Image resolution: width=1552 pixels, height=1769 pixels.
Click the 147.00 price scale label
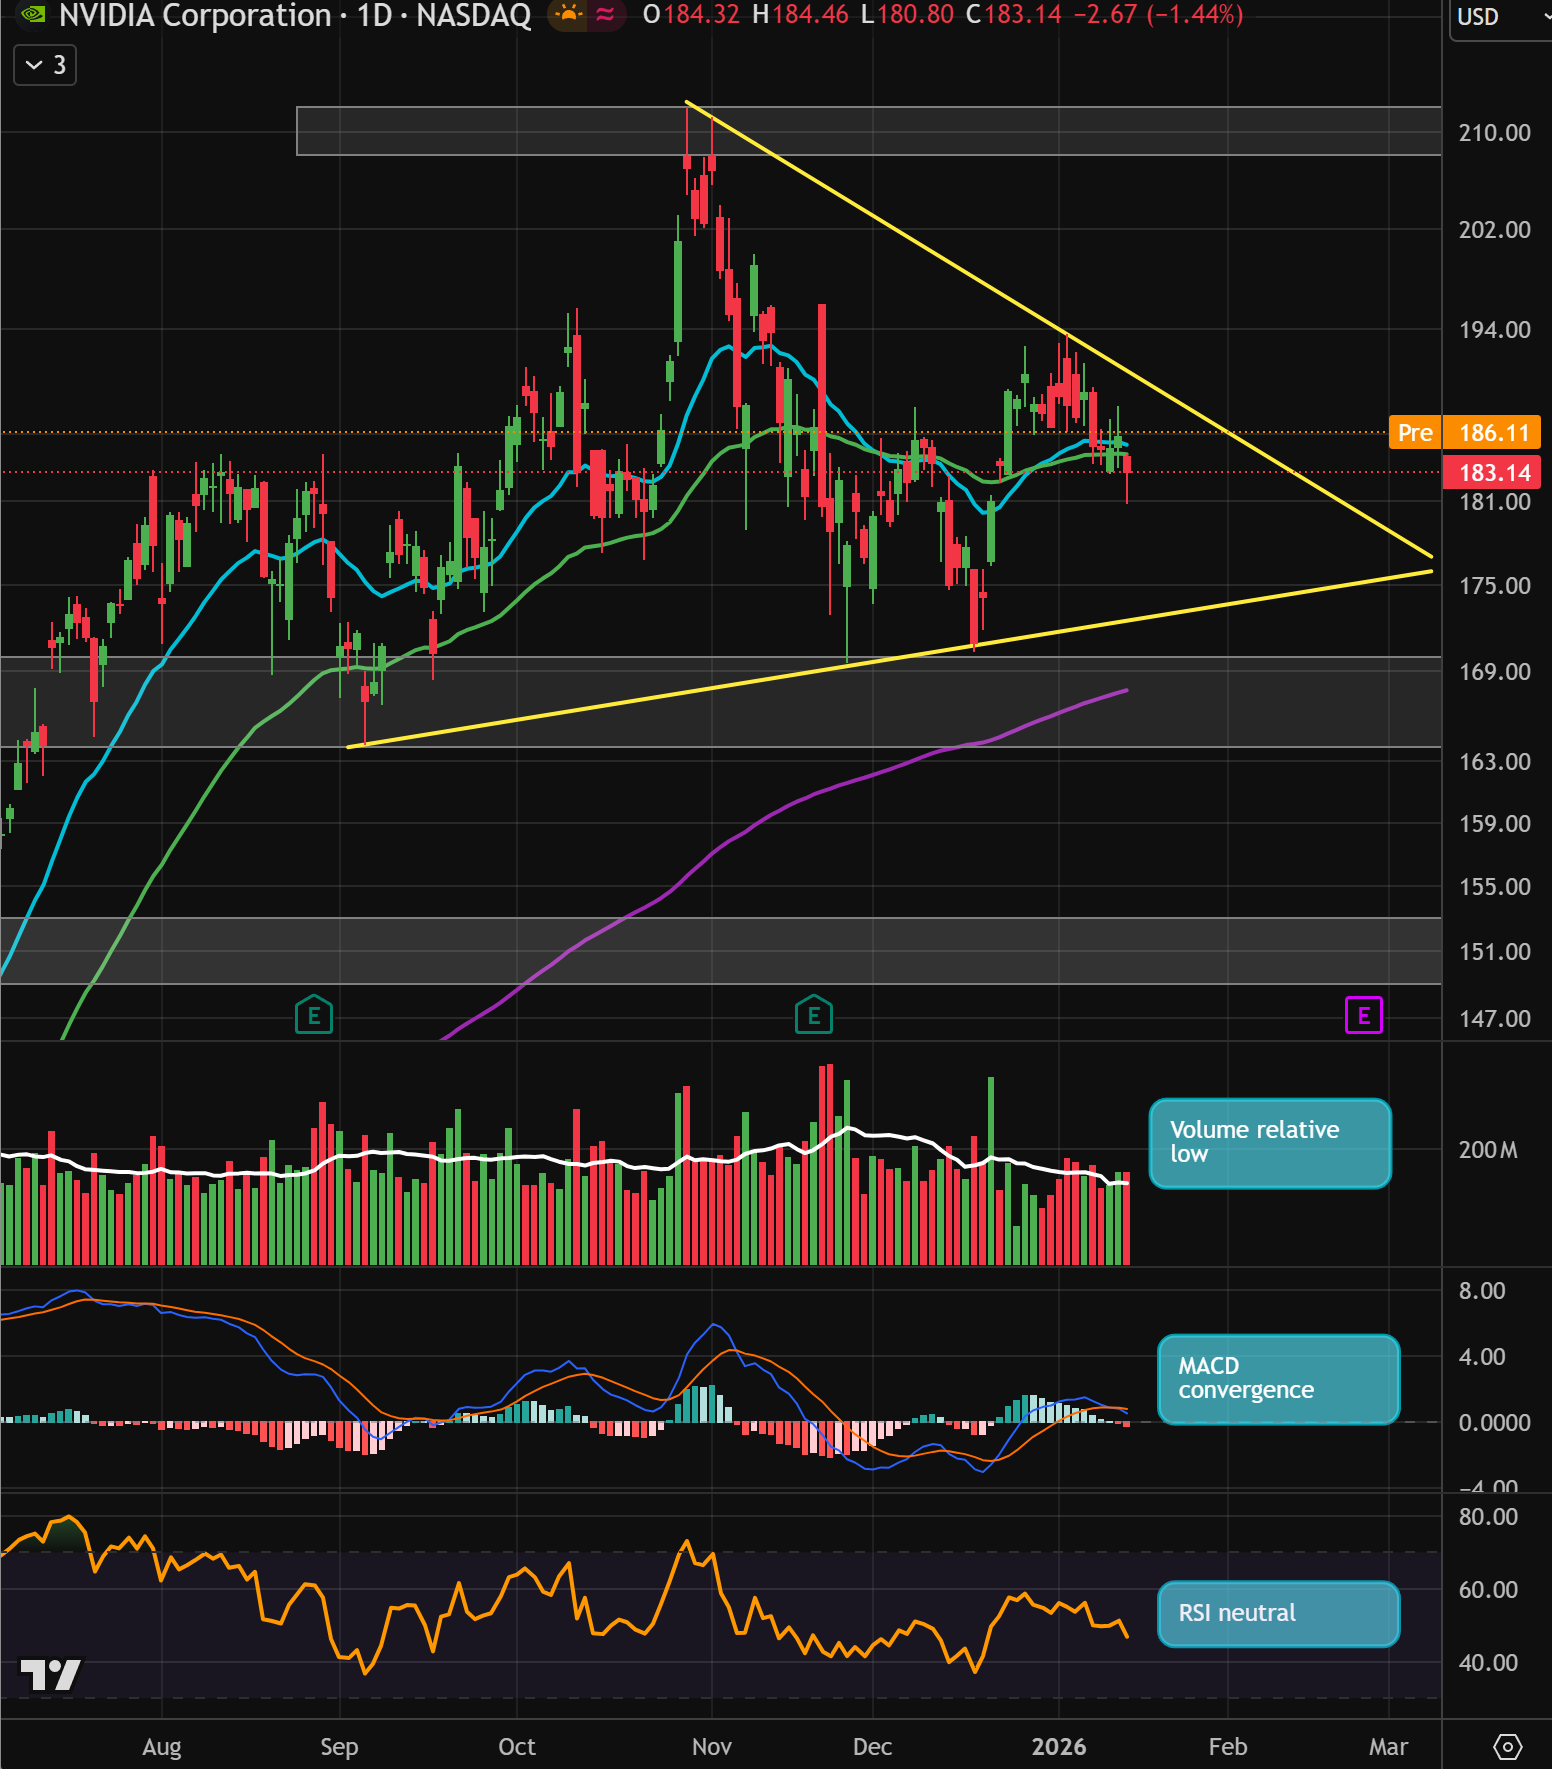pos(1494,1019)
